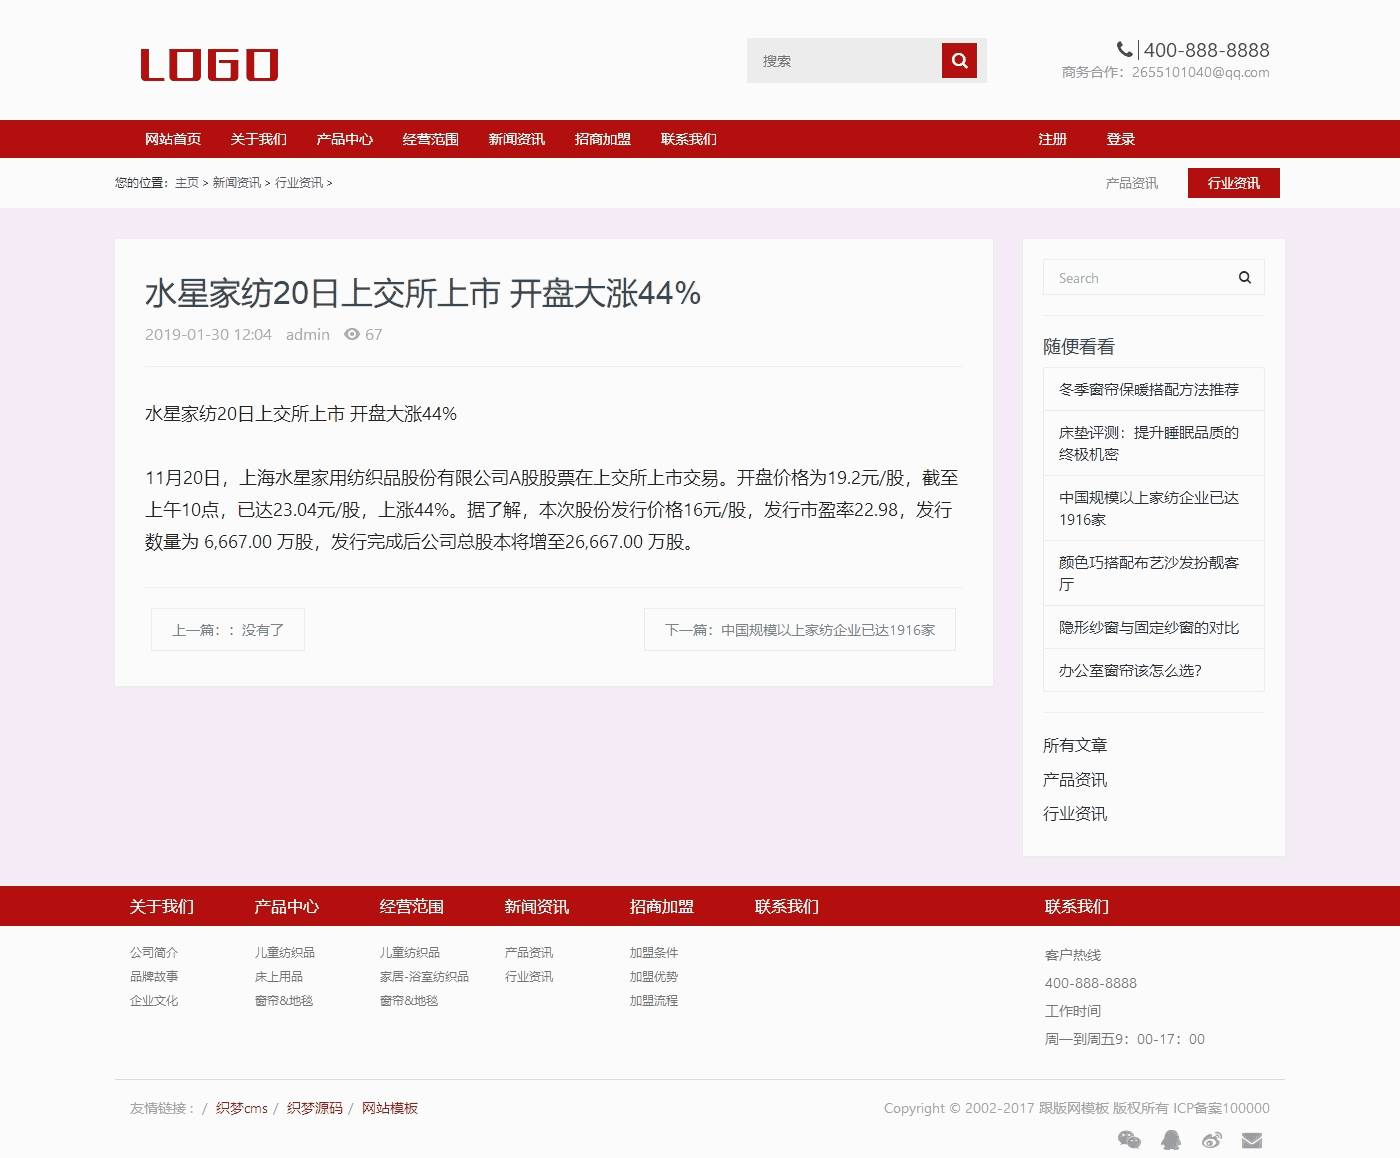Click the Weibo icon in footer
This screenshot has height=1158, width=1400.
(1212, 1140)
